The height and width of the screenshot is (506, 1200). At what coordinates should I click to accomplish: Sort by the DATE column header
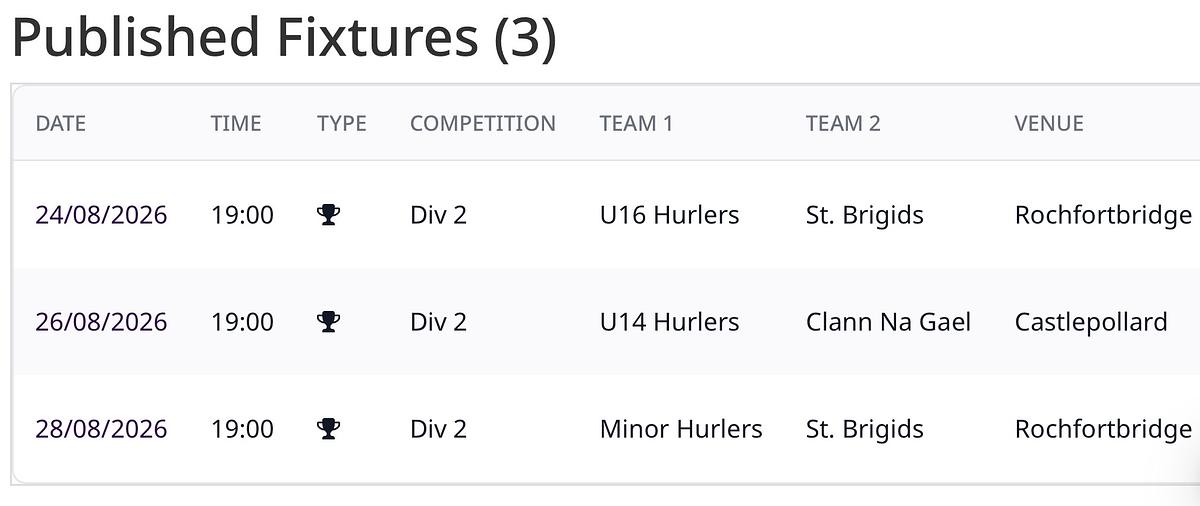click(x=60, y=123)
